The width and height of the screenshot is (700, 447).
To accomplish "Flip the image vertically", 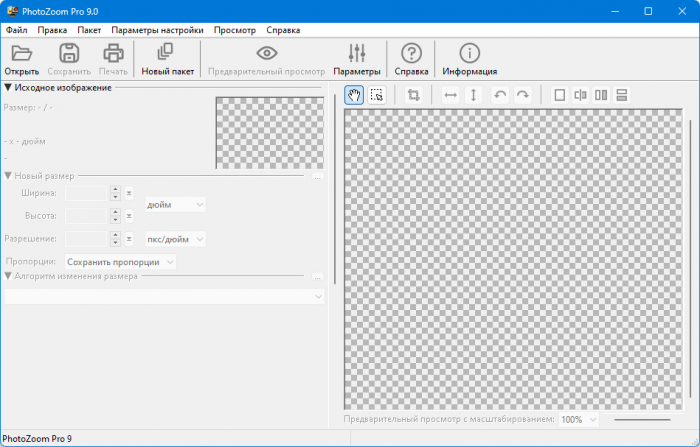I will [x=474, y=95].
